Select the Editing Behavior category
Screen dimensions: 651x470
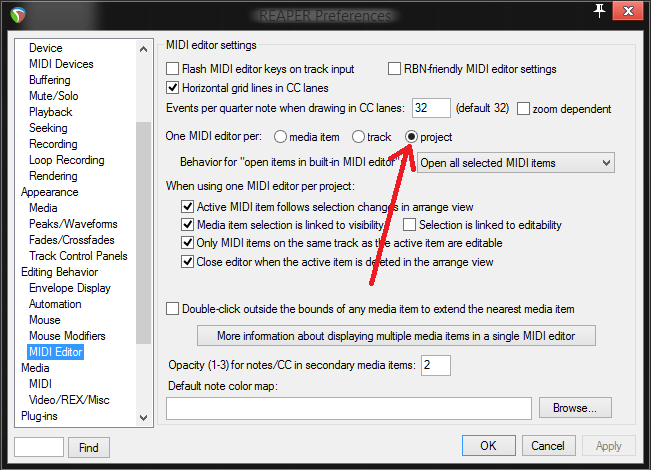[x=60, y=272]
